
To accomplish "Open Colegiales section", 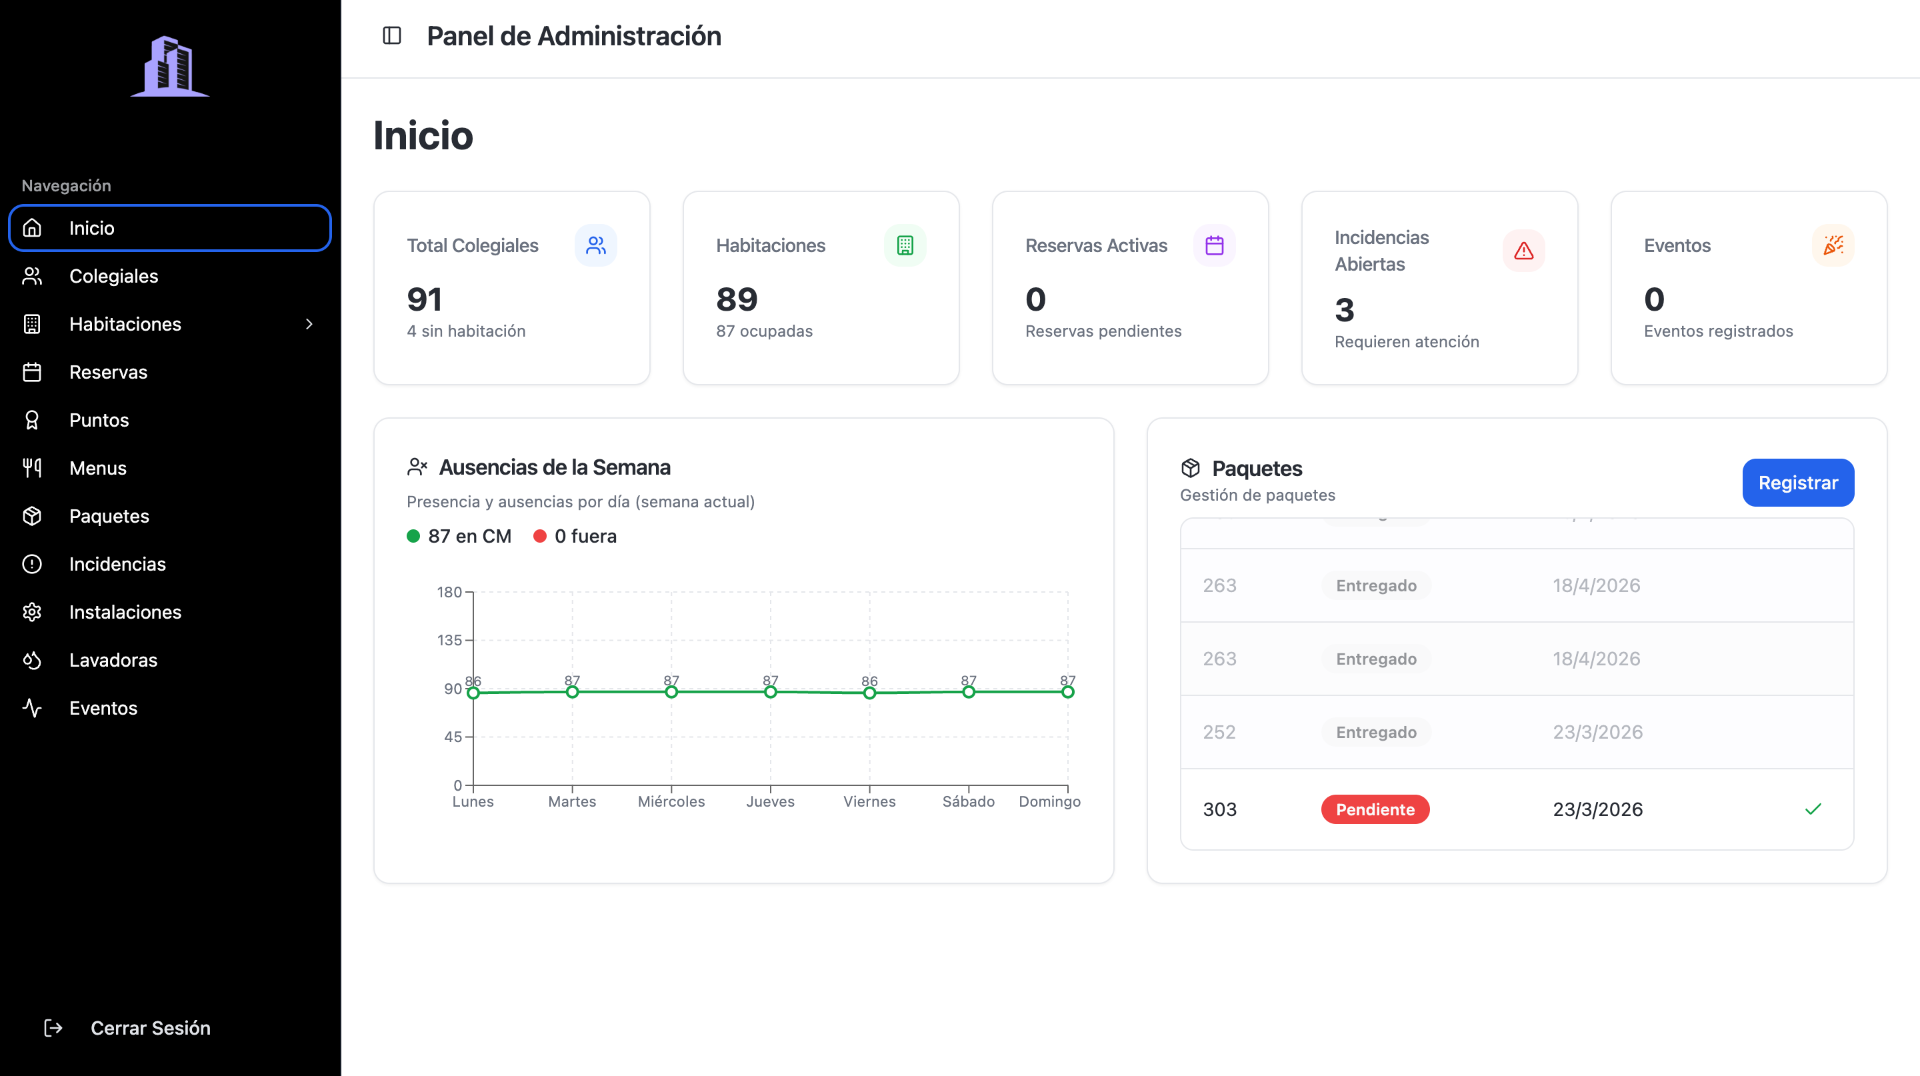I will [170, 276].
